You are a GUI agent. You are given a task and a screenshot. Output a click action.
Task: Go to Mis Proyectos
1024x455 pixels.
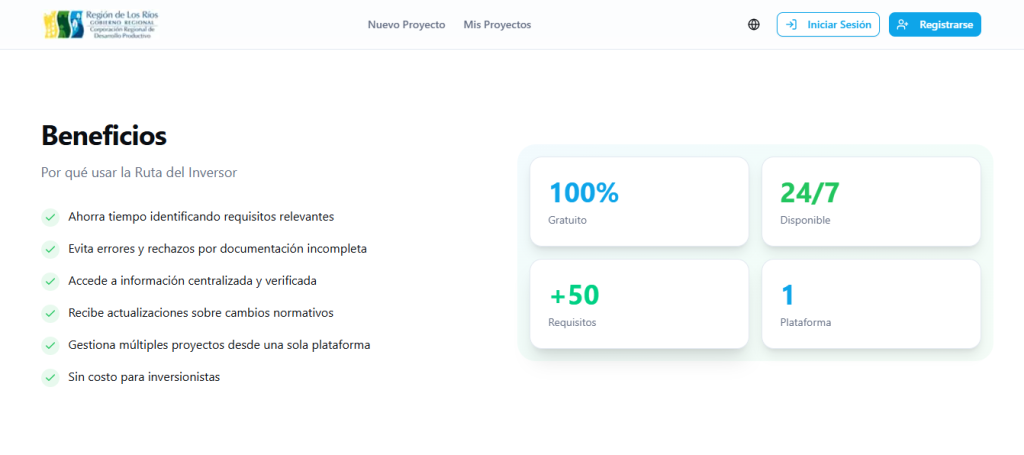(x=497, y=25)
